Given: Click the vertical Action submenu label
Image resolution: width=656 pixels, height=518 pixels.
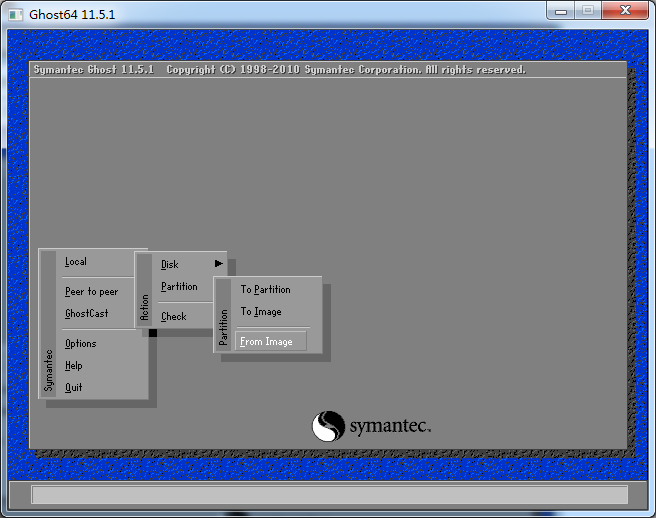Looking at the screenshot, I should click(144, 308).
